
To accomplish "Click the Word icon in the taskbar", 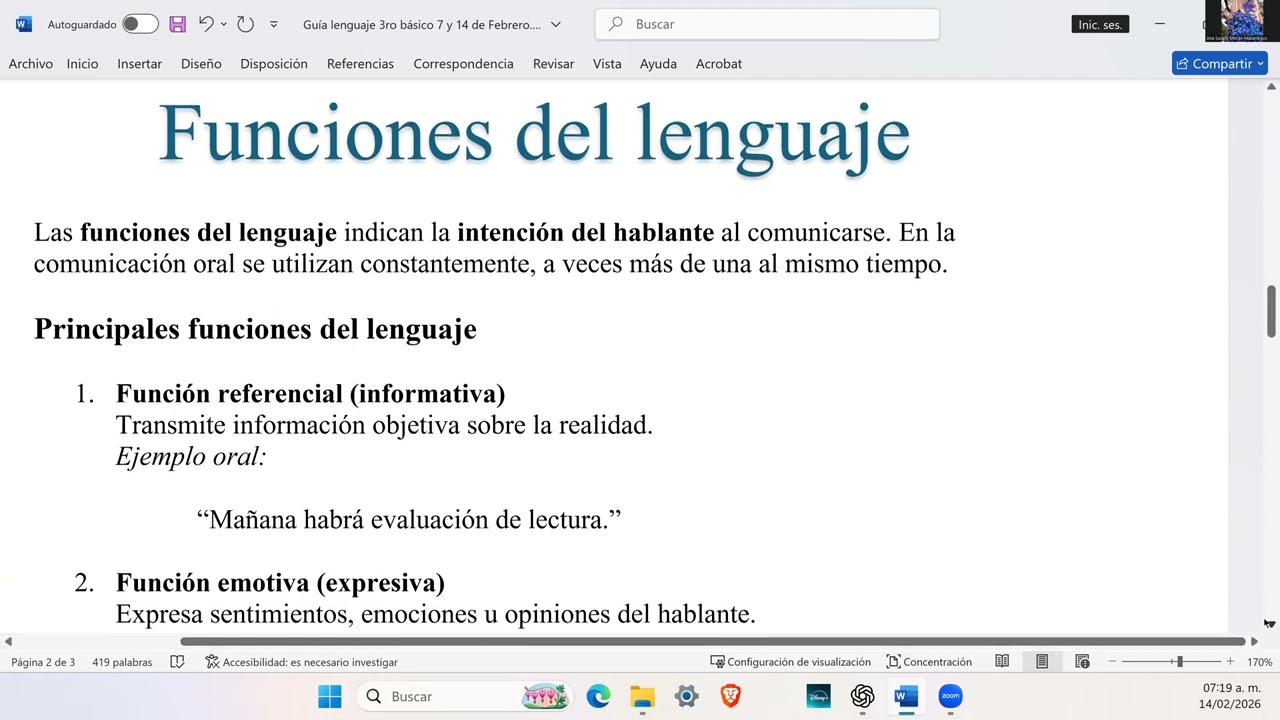I will pyautogui.click(x=906, y=696).
